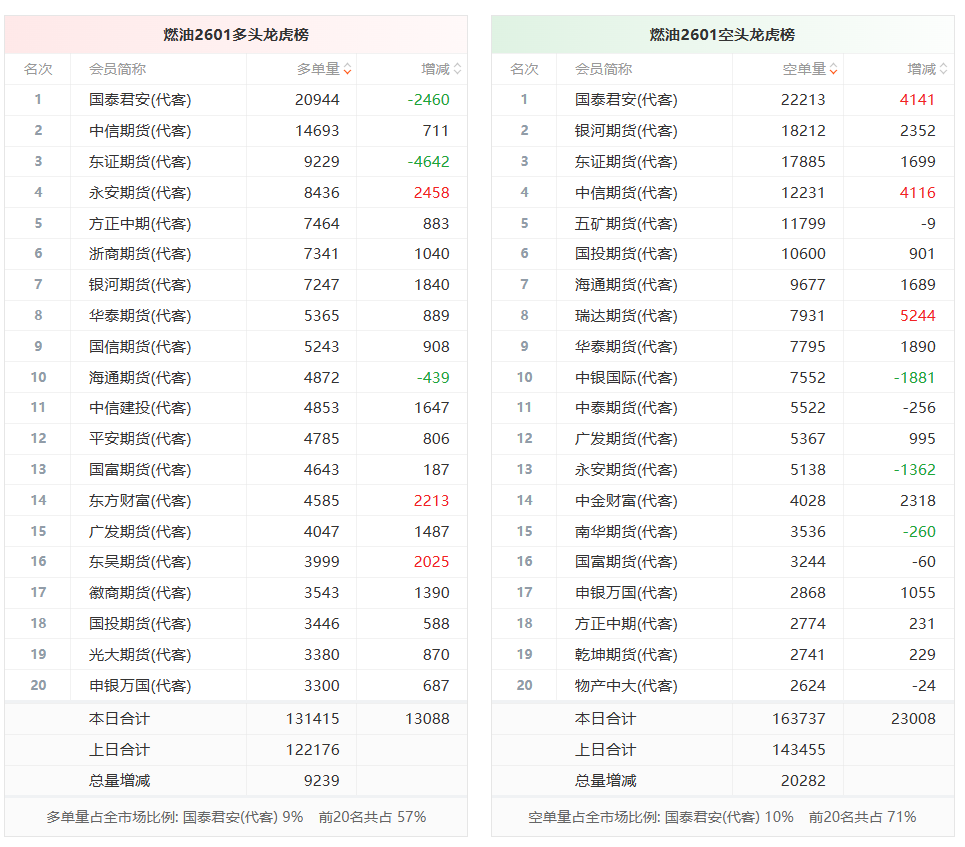Click the 中银国际(代客) row name
The image size is (965, 847).
click(x=626, y=377)
